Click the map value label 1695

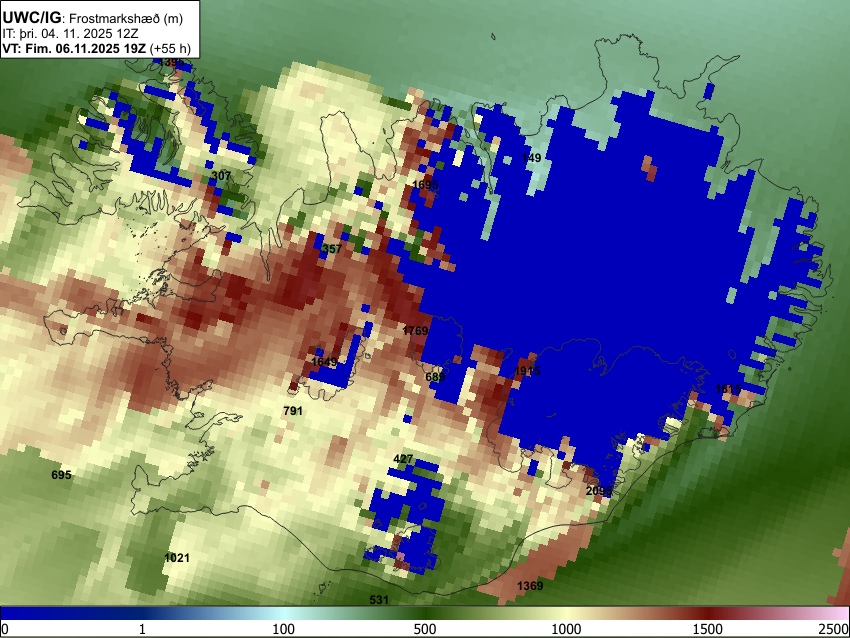425,185
